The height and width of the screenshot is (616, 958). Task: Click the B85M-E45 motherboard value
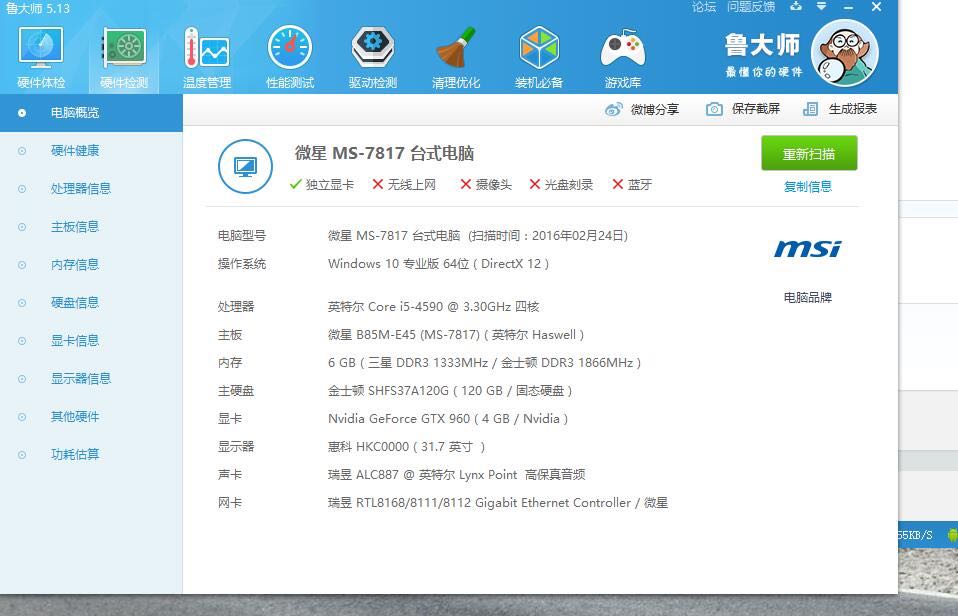click(456, 335)
